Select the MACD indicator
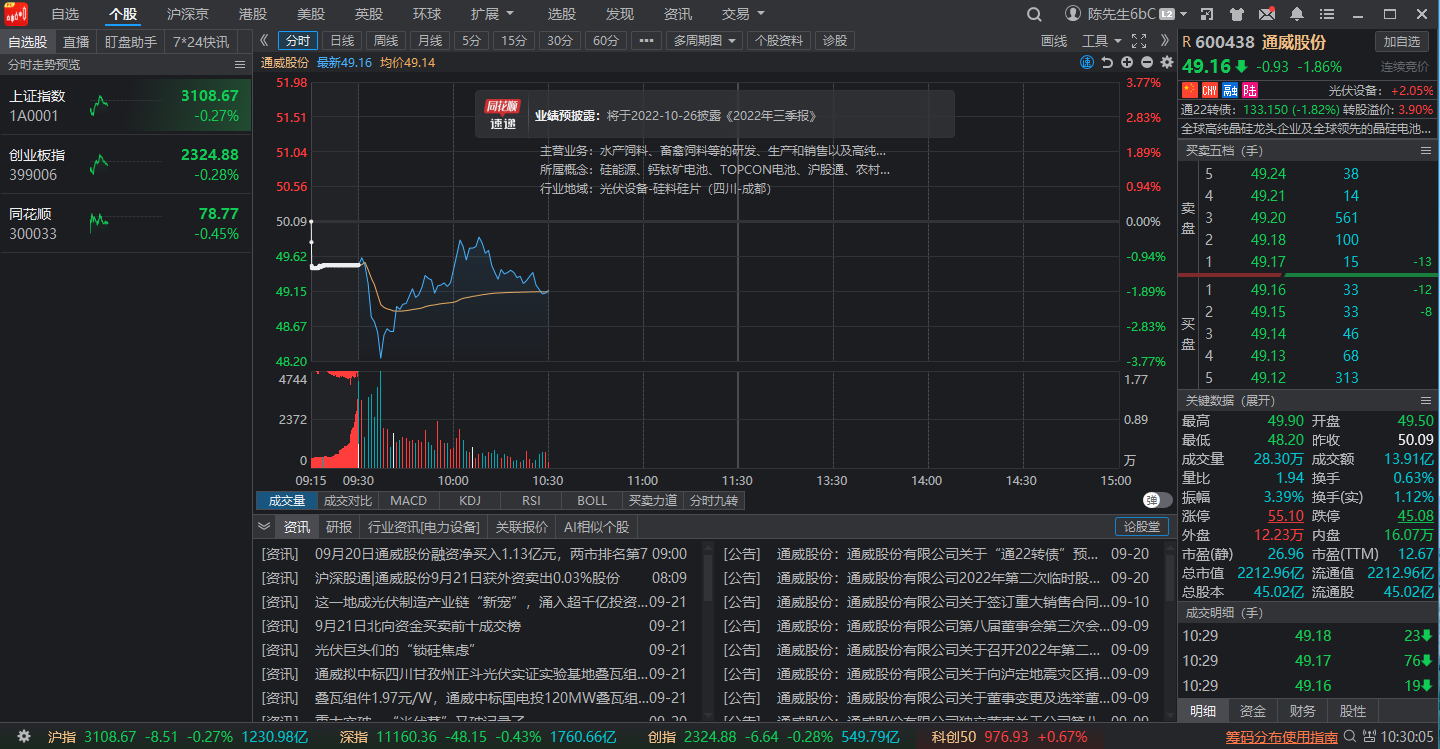 point(408,501)
